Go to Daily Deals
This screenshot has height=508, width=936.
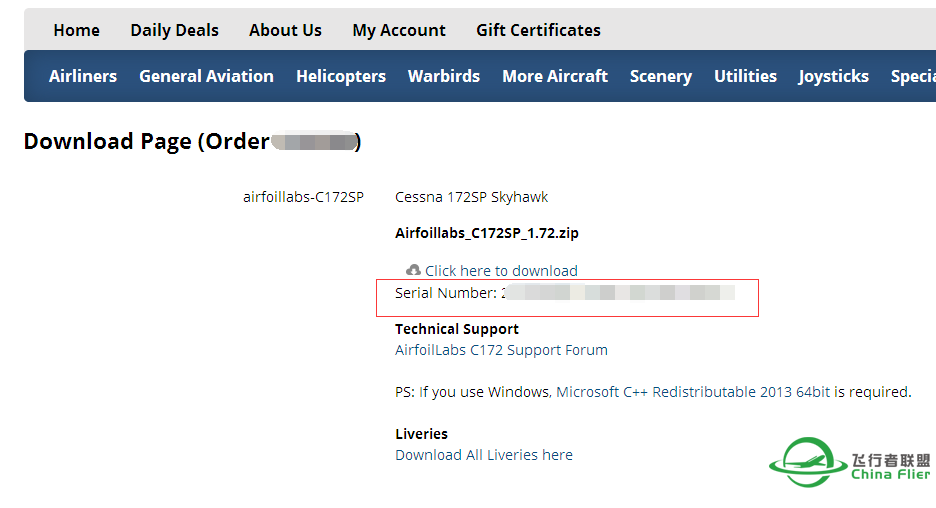174,30
